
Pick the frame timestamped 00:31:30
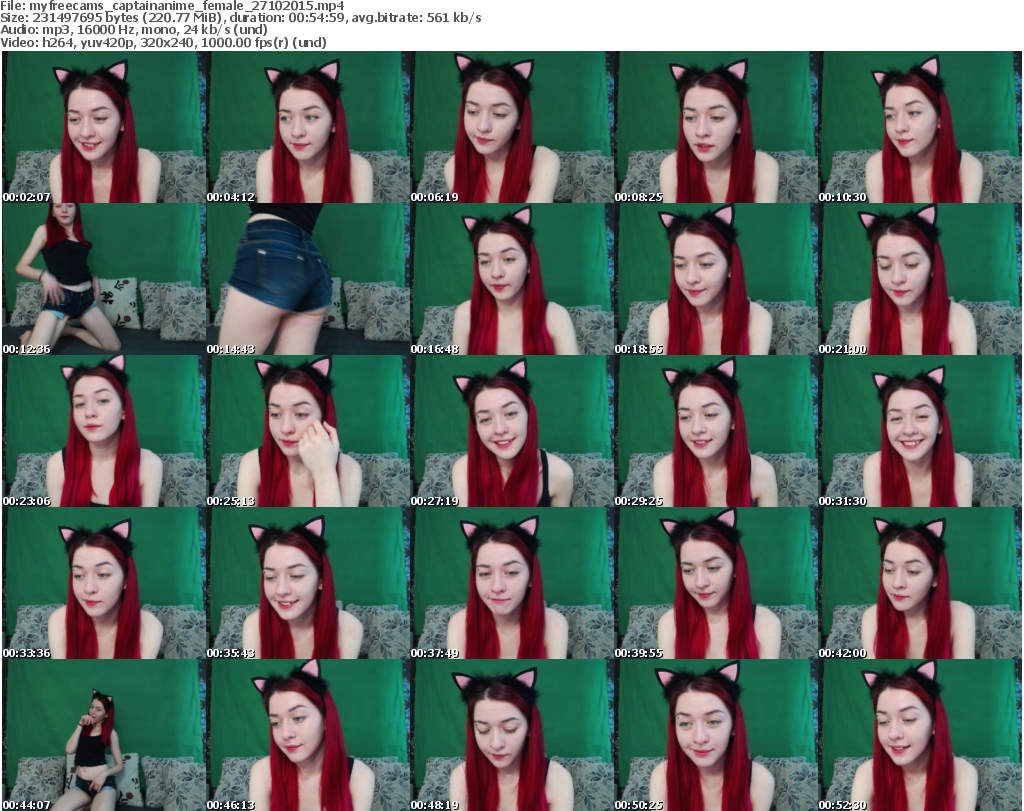[920, 432]
